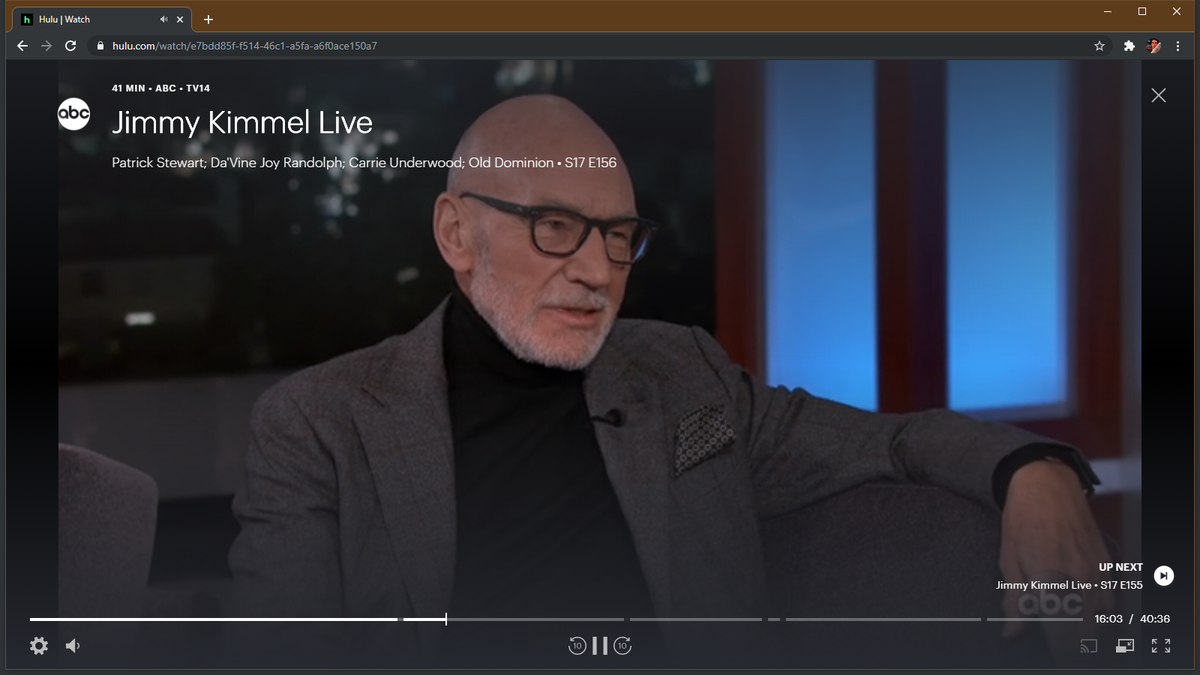Viewport: 1200px width, 675px height.
Task: Close the Hulu player with the X
Action: (1158, 95)
